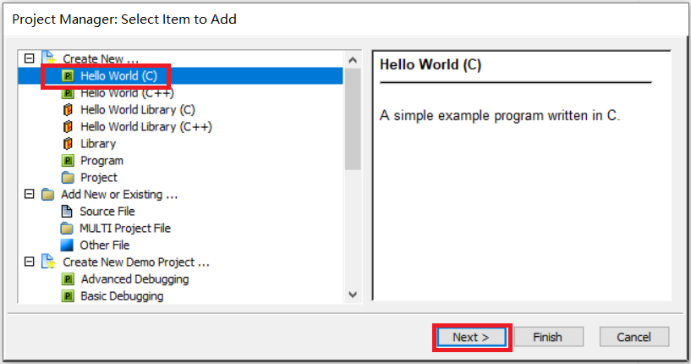Cancel the Select Item to Add dialog
This screenshot has height=364, width=691.
(634, 337)
